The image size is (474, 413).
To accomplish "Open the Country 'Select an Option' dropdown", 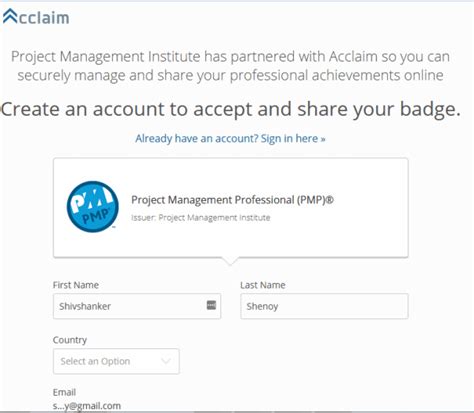I will [116, 361].
